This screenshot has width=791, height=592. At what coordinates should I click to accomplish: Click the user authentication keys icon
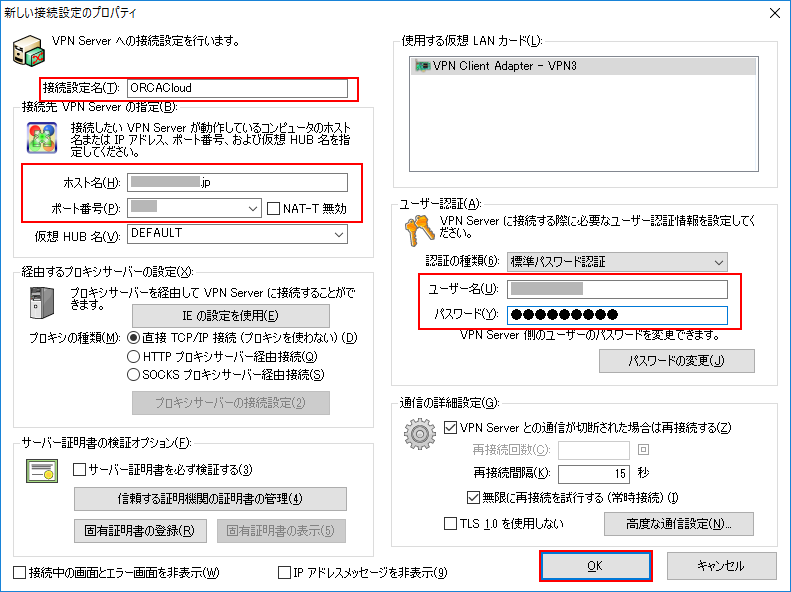coord(420,230)
